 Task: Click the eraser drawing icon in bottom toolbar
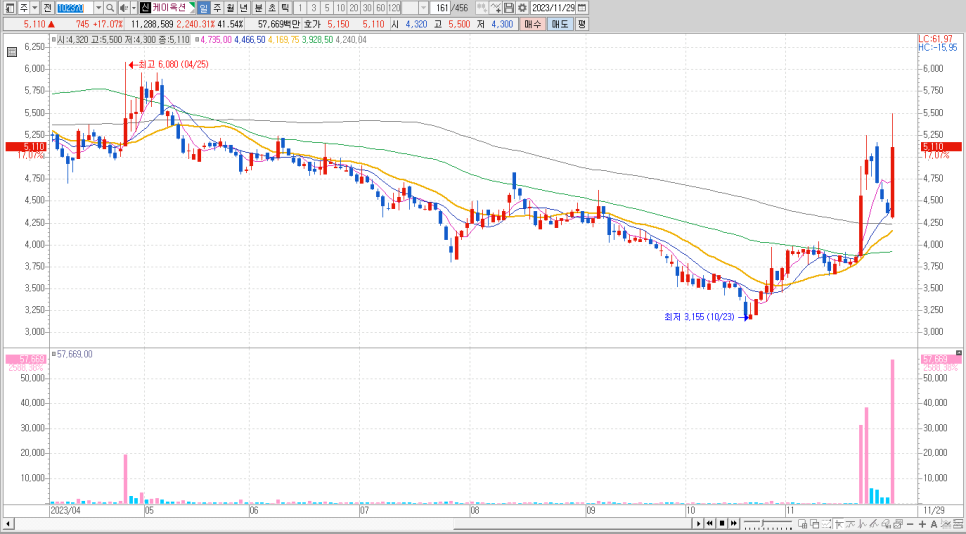tap(887, 524)
